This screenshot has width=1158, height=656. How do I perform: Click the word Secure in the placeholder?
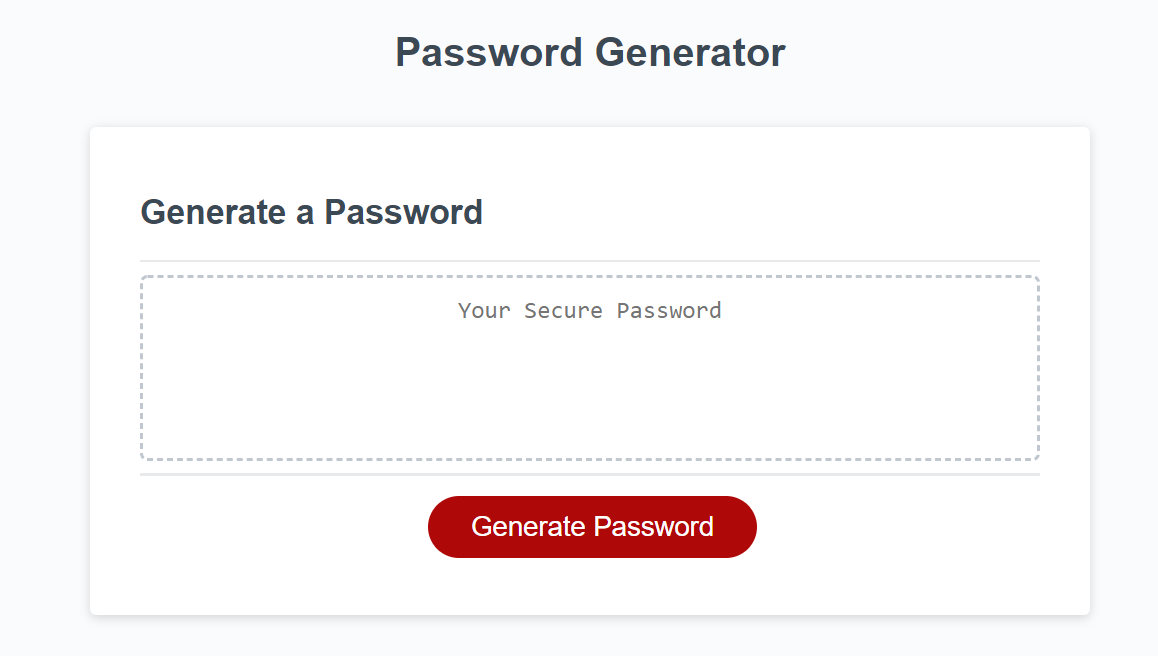[564, 310]
